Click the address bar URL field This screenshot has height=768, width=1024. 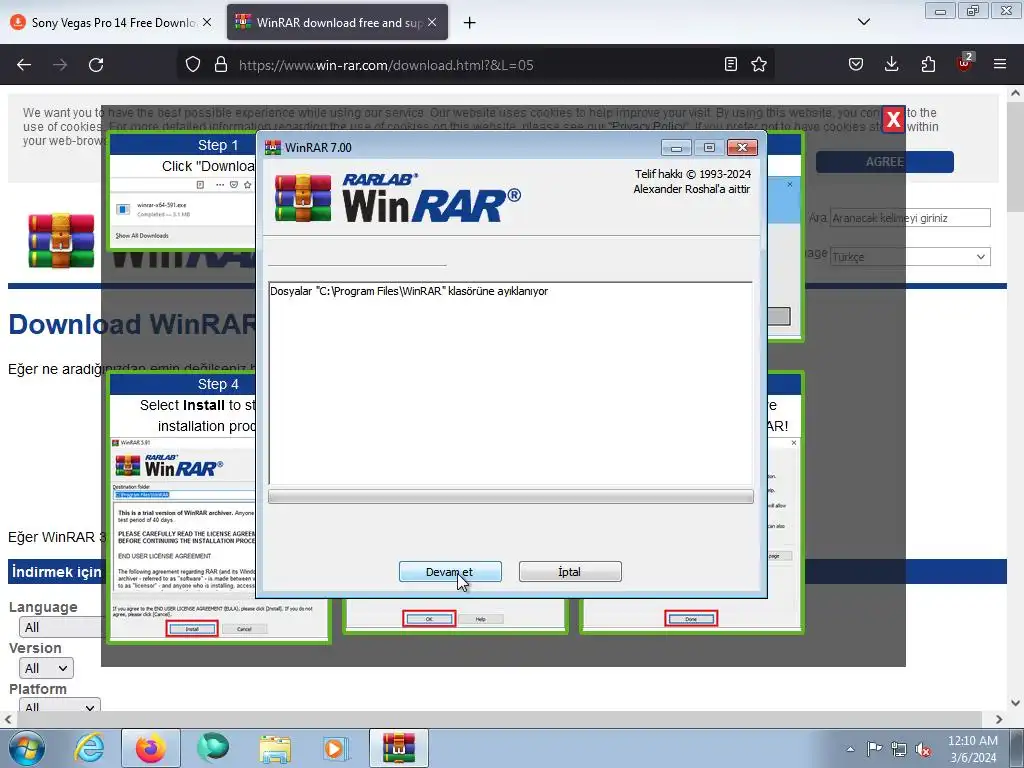coord(477,65)
